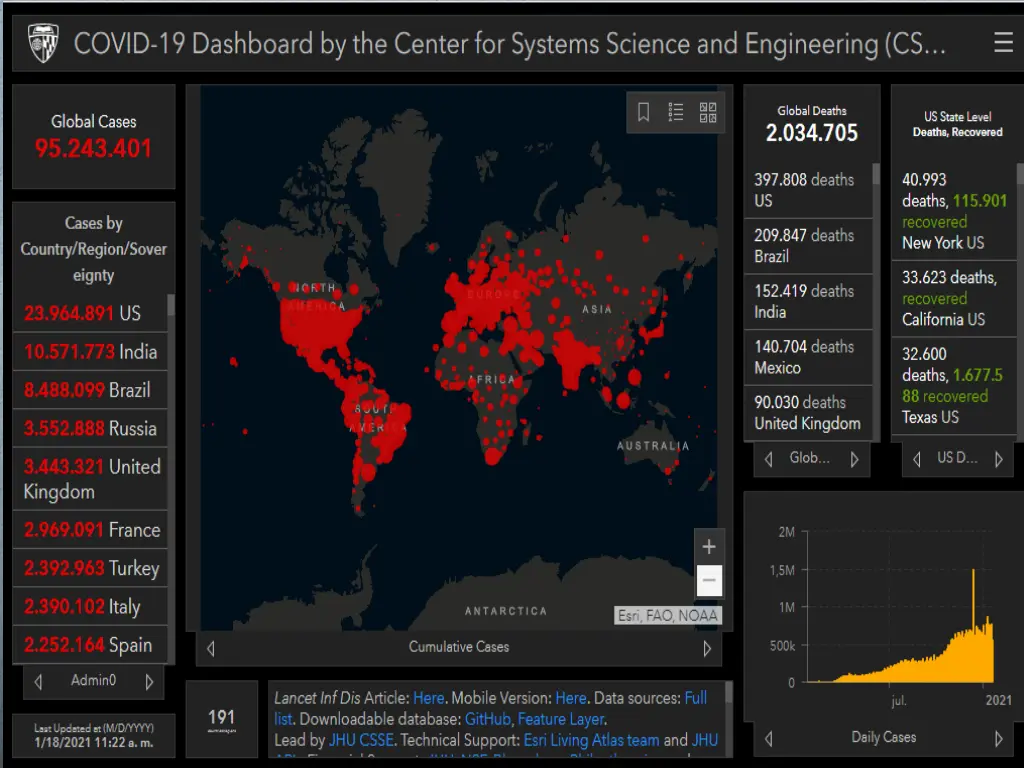1024x768 pixels.
Task: Select 209.847 deaths Brazil entry
Action: 808,246
